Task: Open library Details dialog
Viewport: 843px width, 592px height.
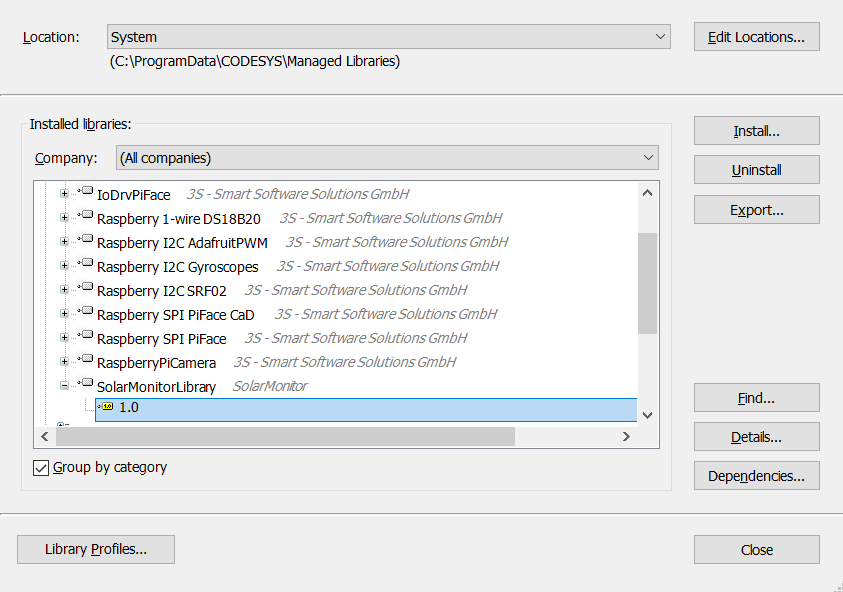Action: coord(756,437)
